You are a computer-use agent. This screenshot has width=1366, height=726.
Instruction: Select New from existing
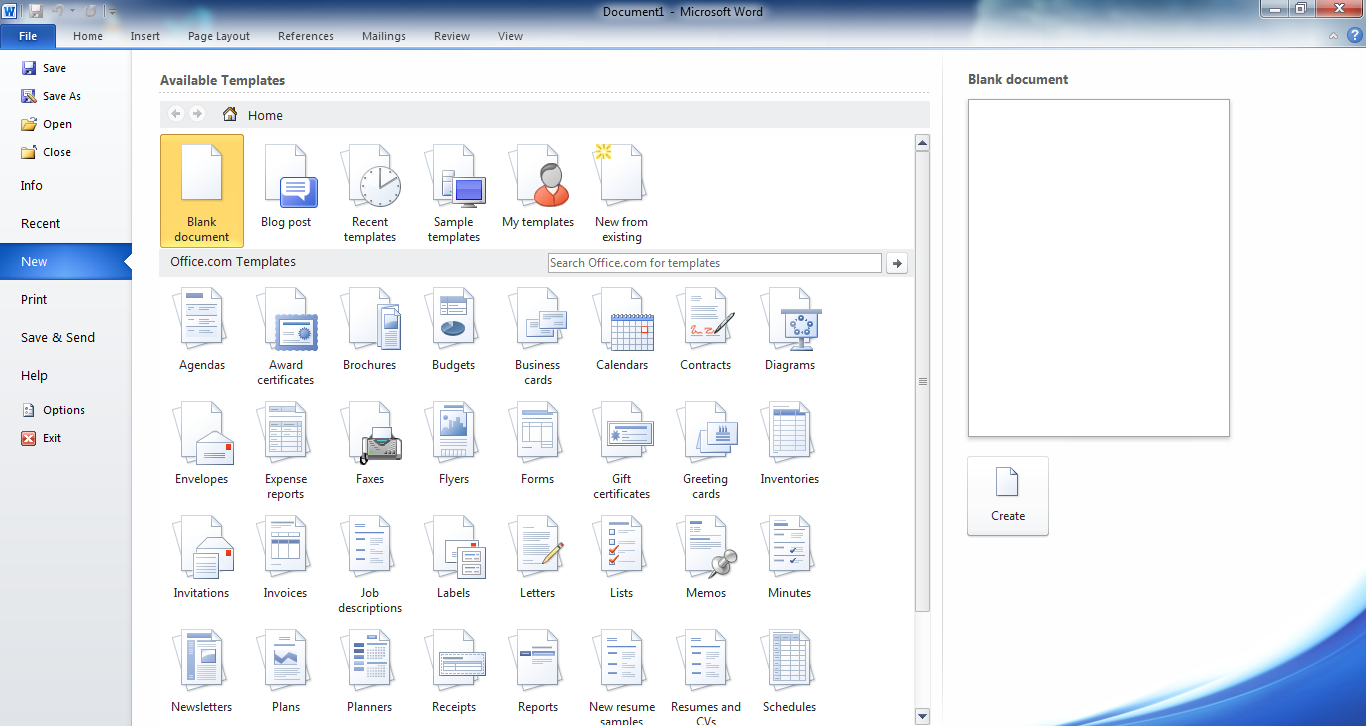[622, 192]
